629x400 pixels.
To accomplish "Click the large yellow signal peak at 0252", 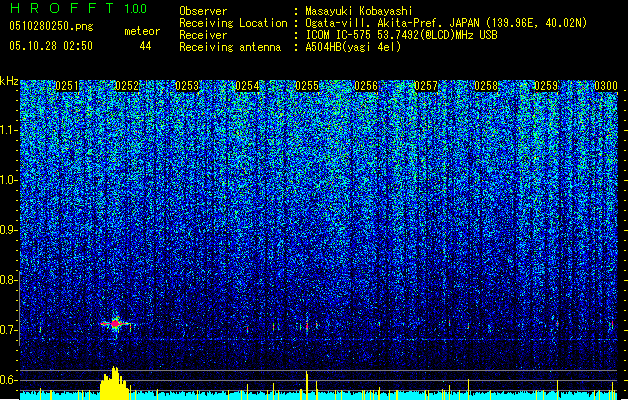I will pos(114,383).
